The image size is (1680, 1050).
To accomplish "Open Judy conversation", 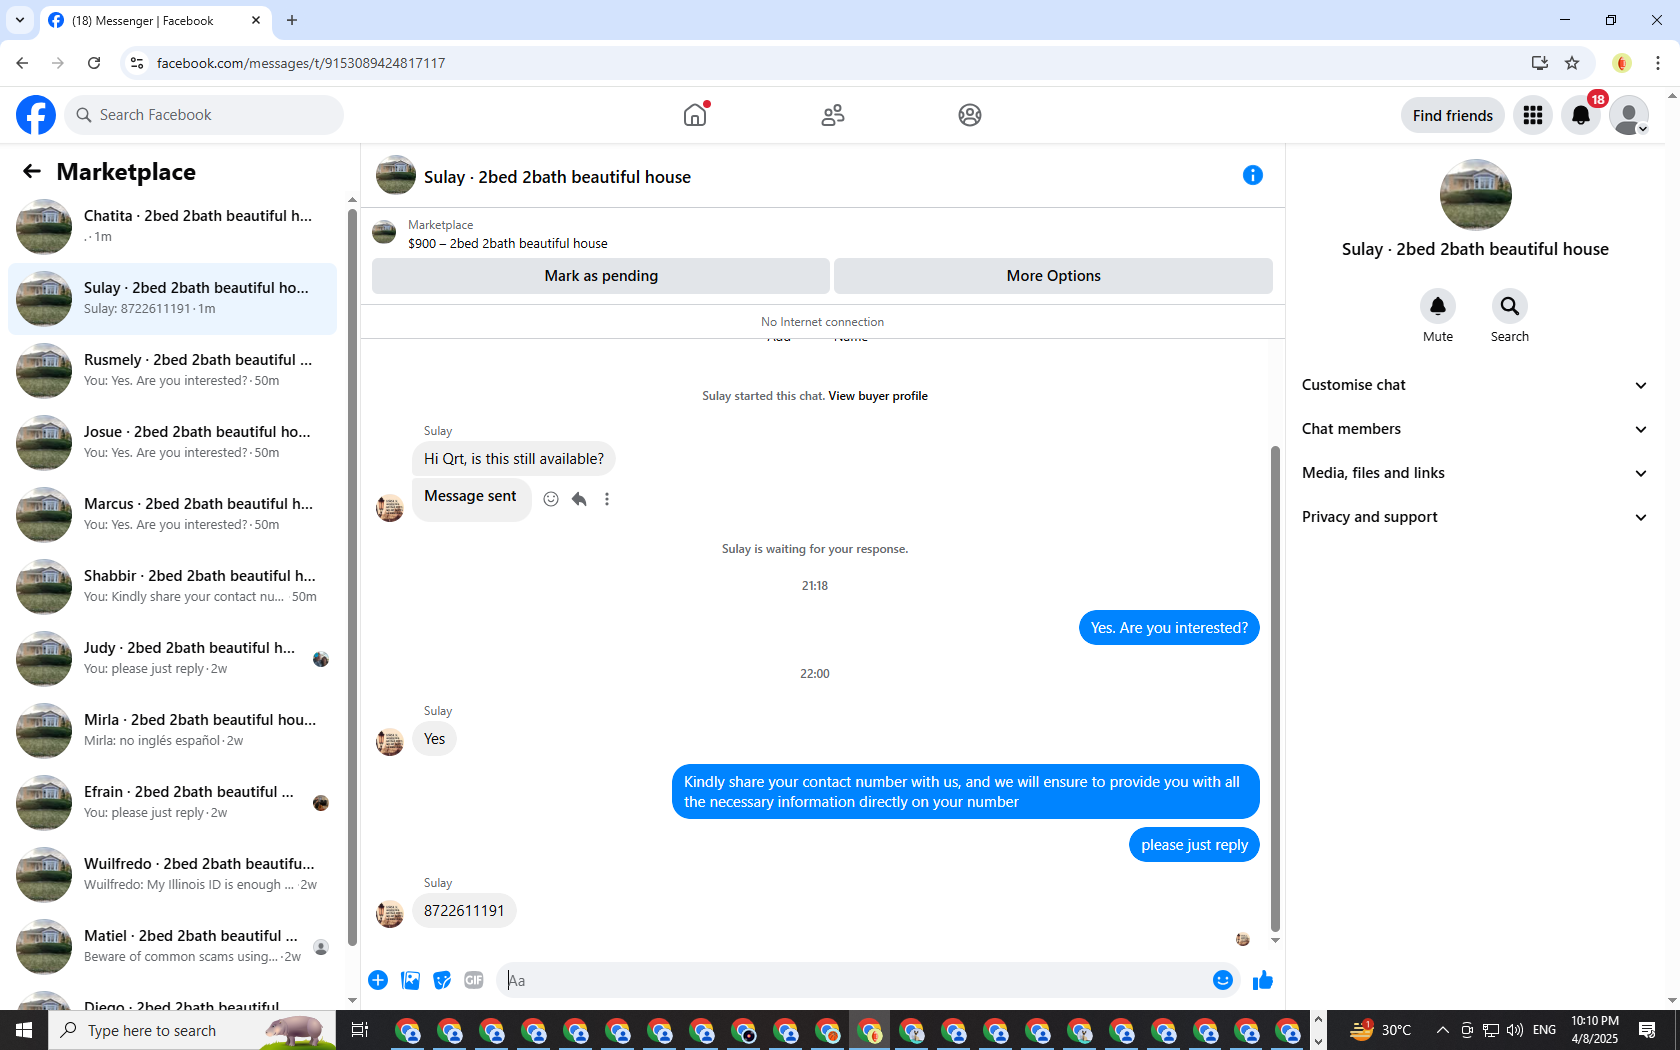I will (172, 659).
